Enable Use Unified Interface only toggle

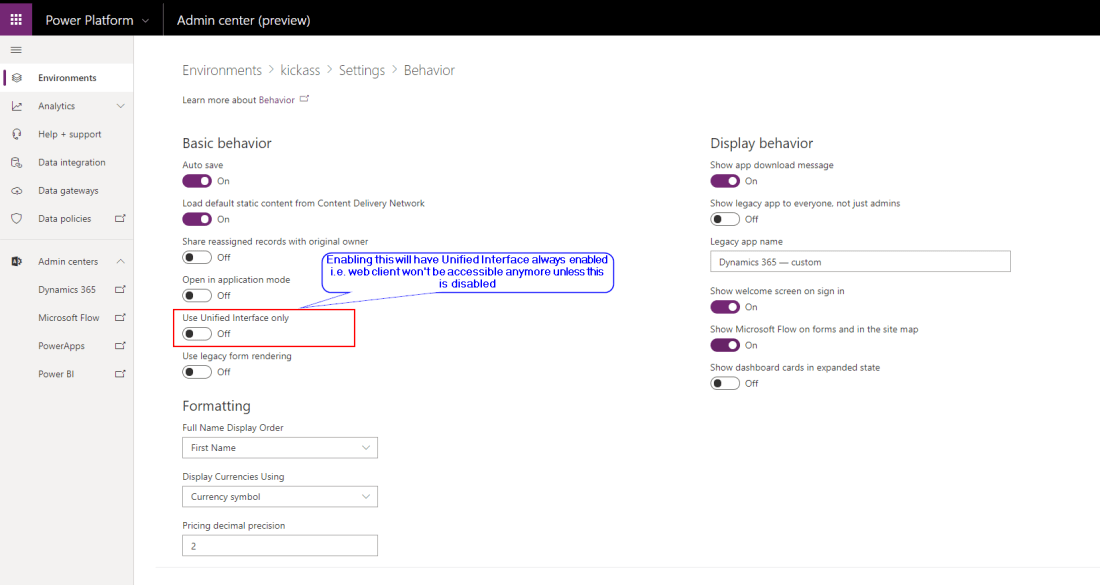197,334
